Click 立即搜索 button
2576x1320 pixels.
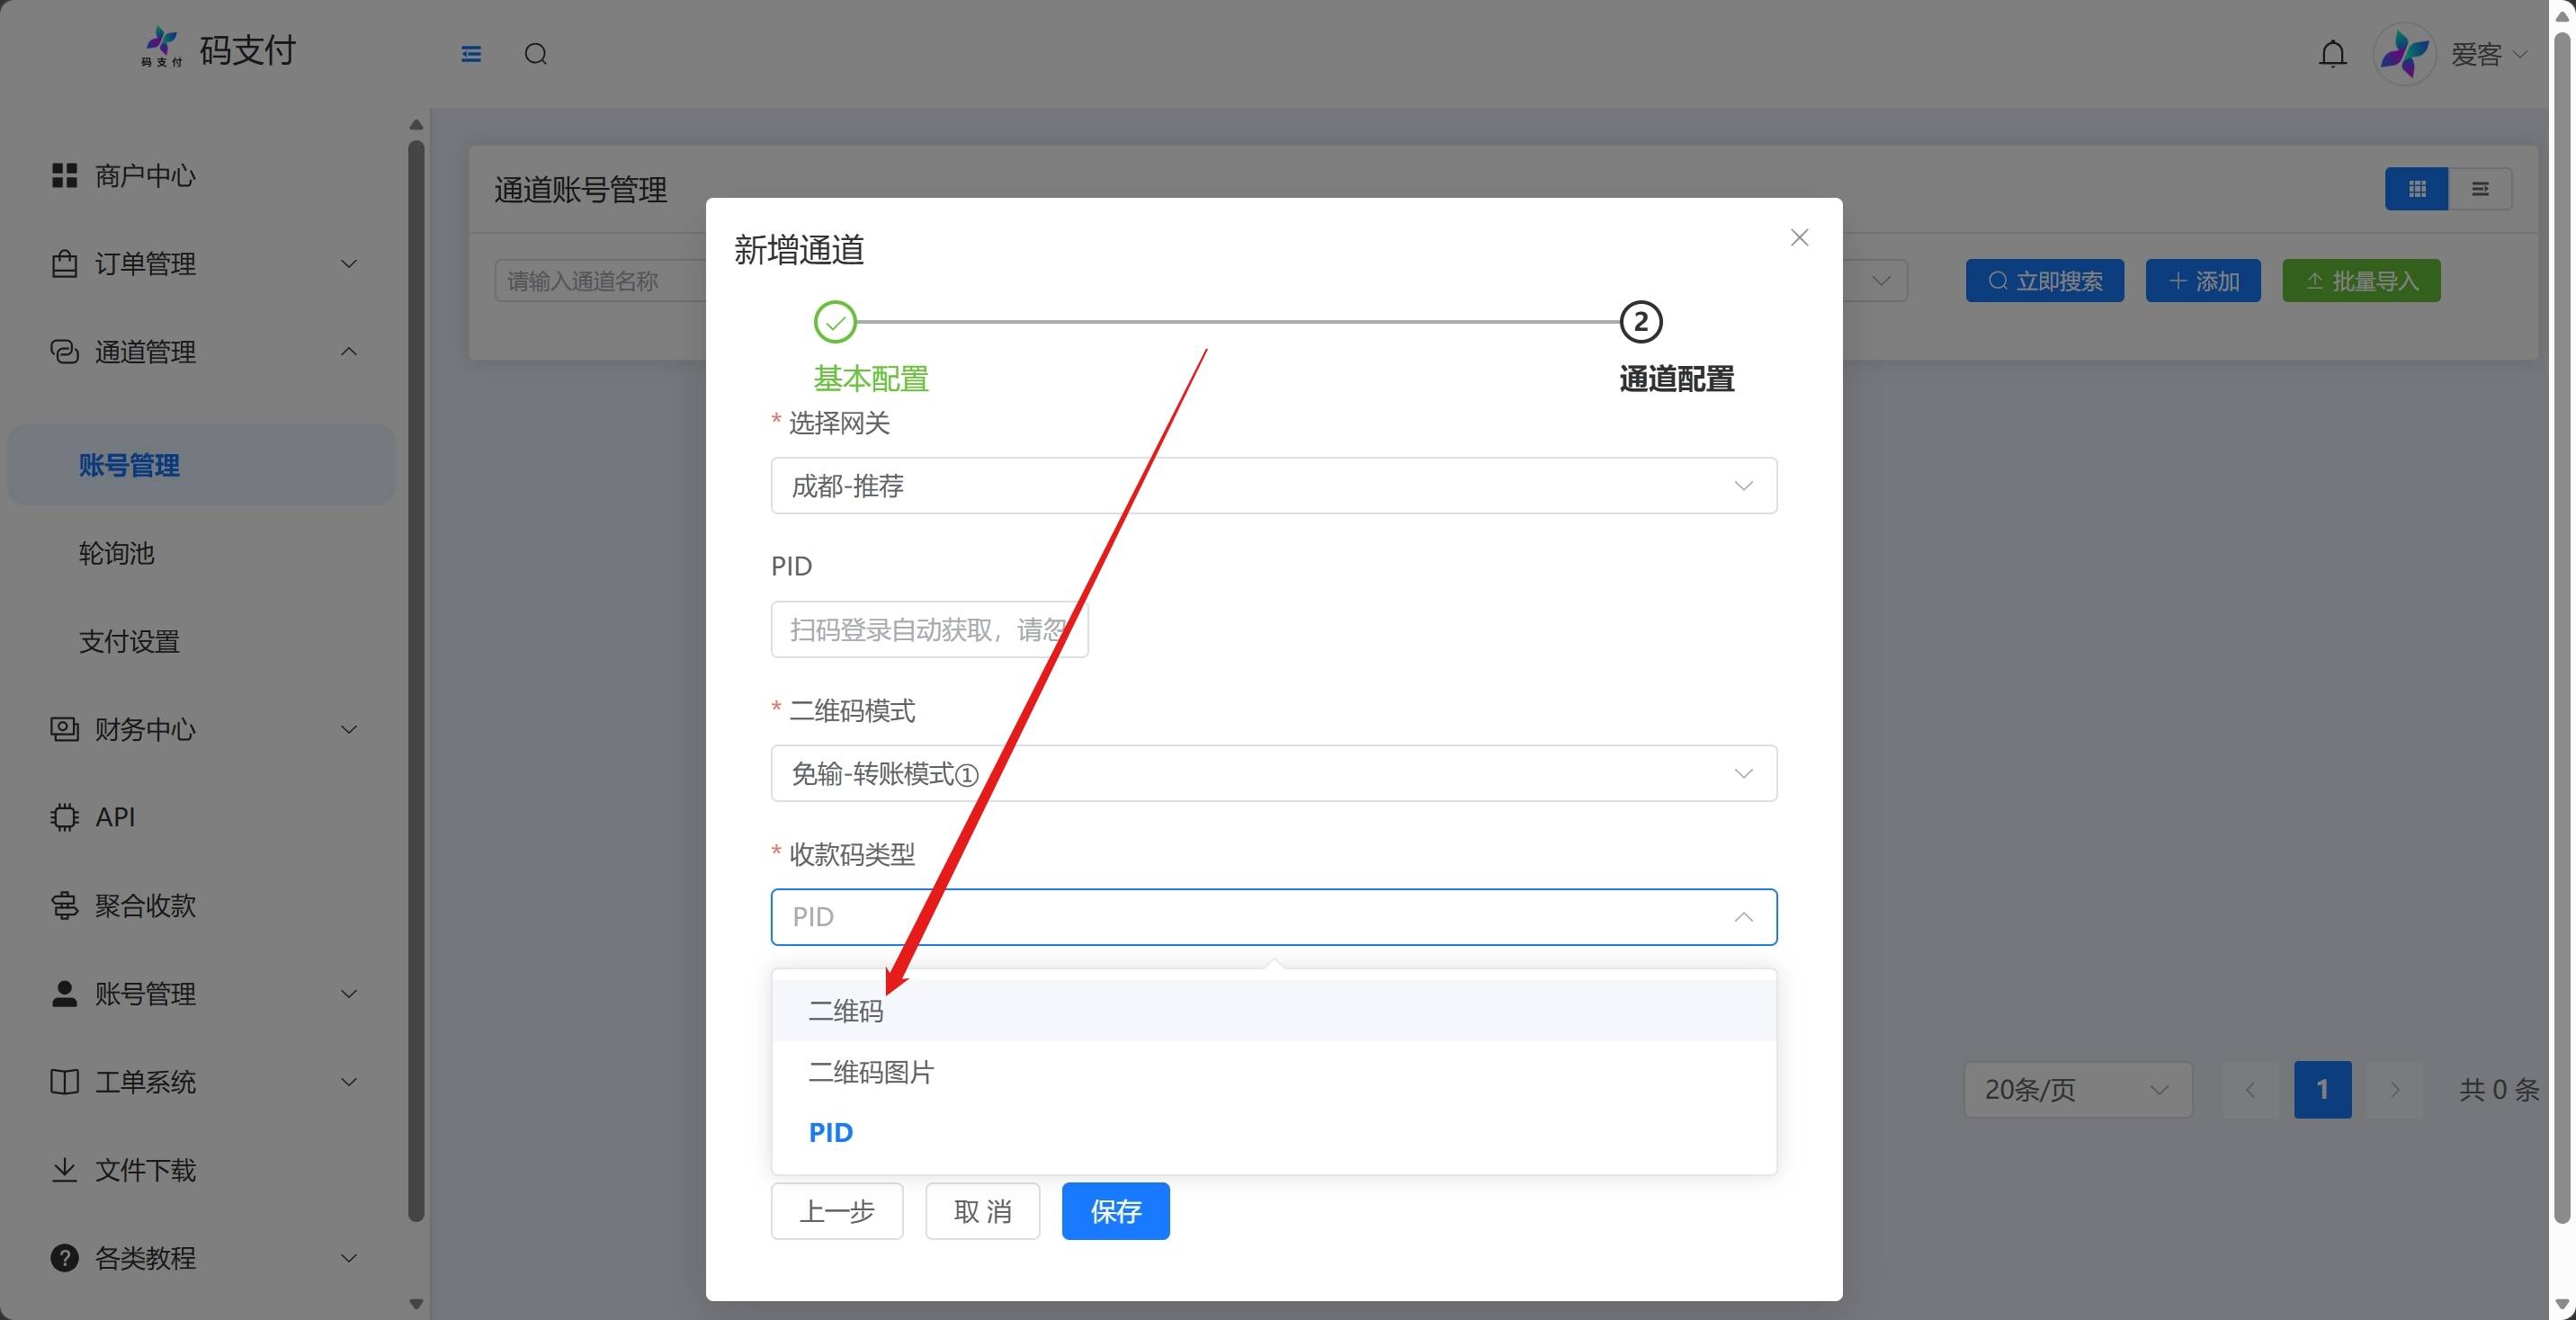[x=2044, y=281]
